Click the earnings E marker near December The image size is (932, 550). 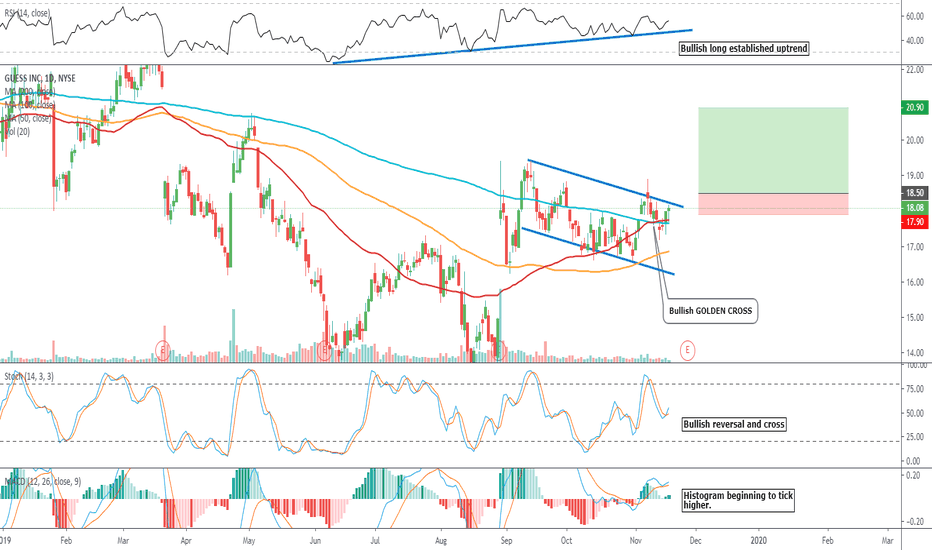click(x=687, y=350)
